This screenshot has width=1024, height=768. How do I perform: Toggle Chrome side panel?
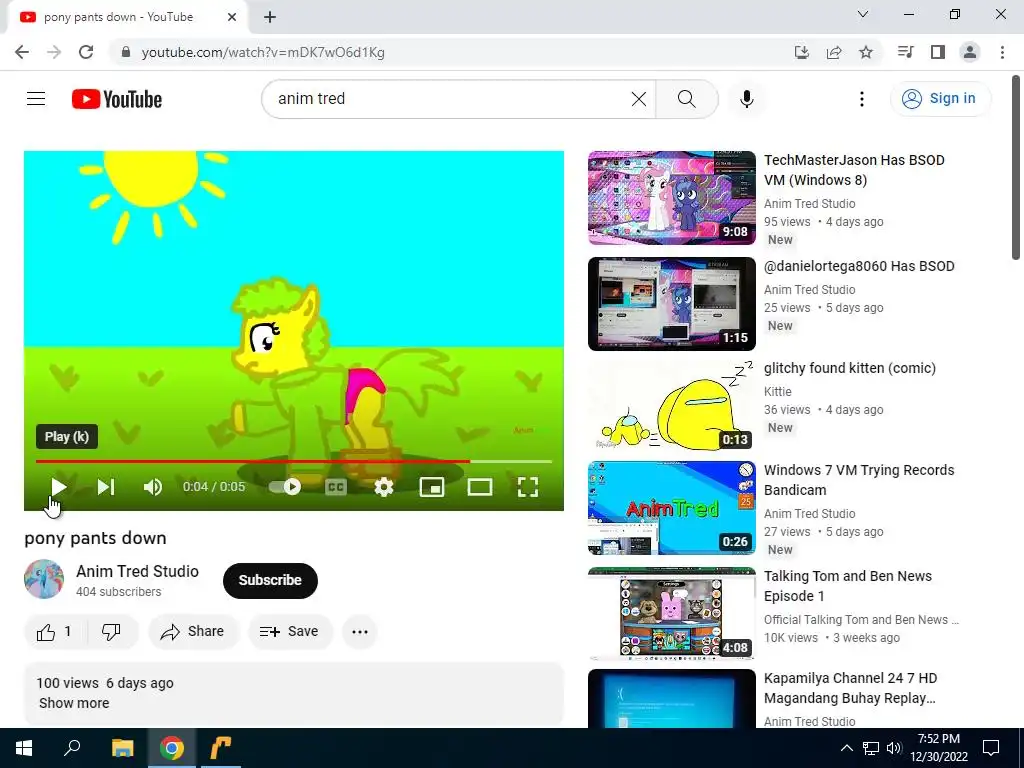[938, 52]
